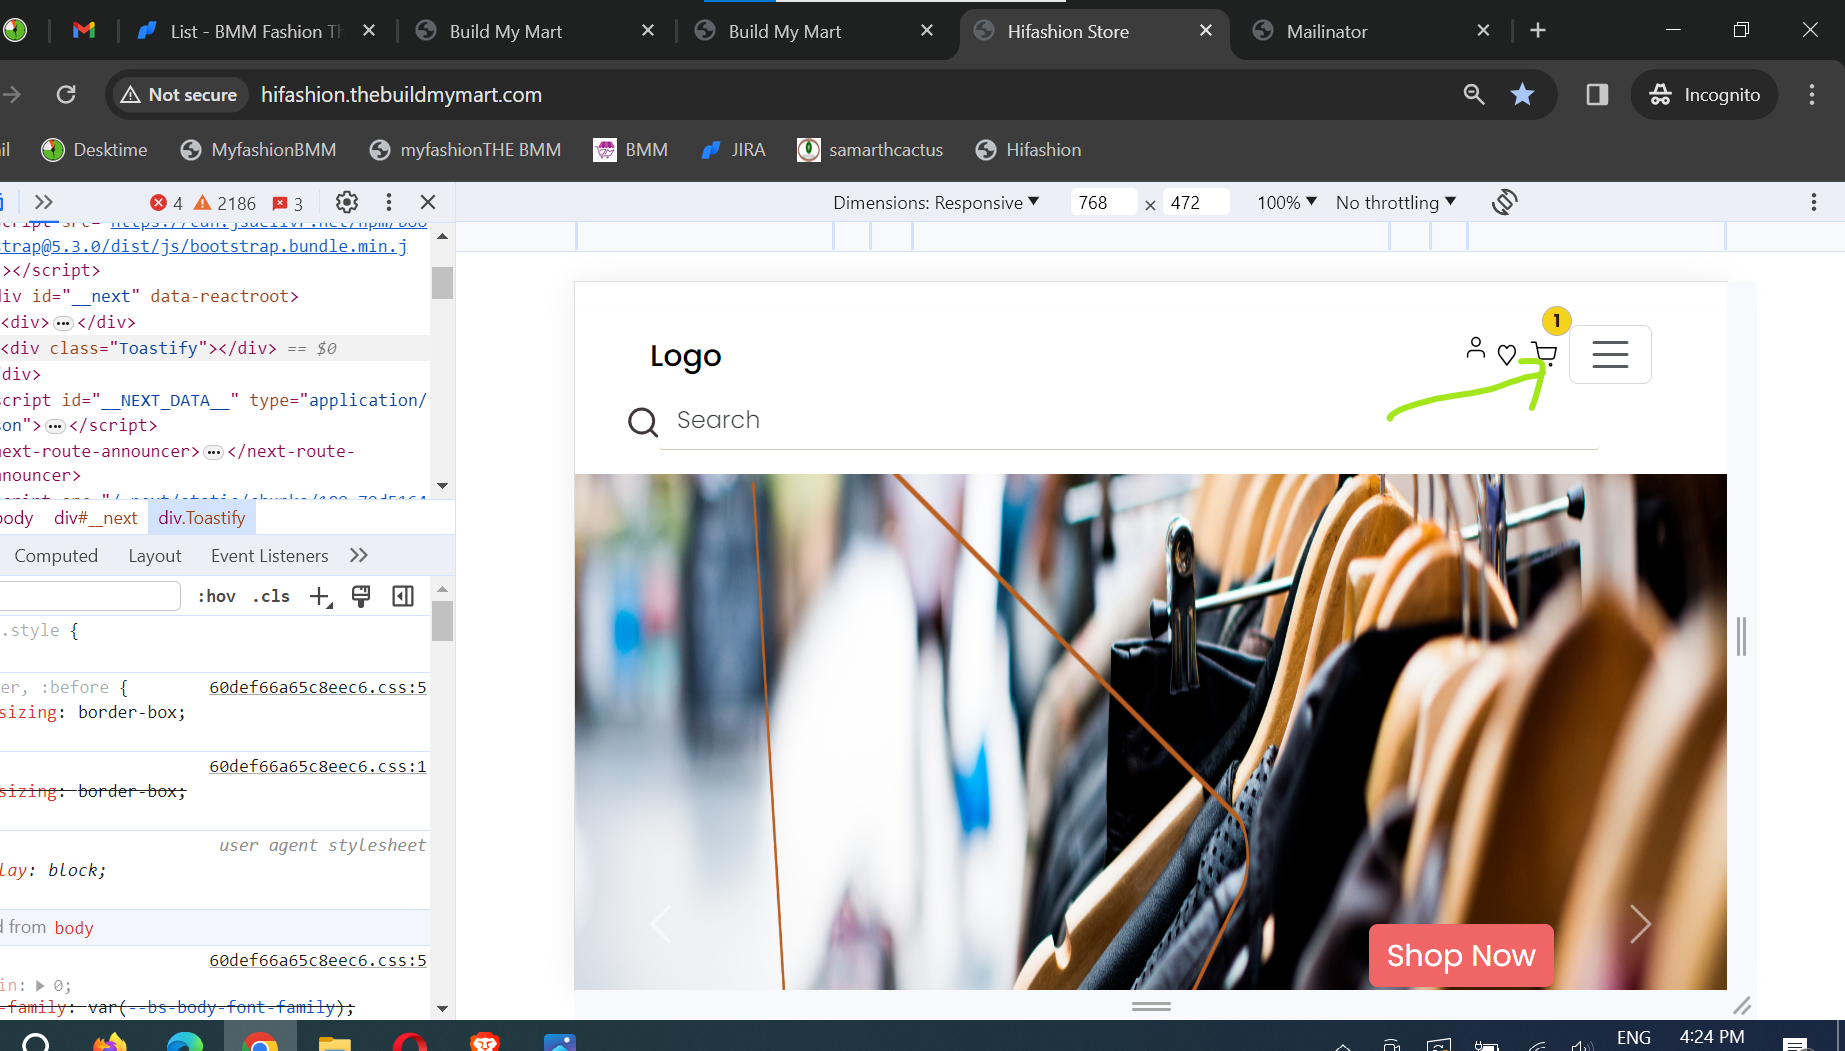The width and height of the screenshot is (1845, 1051).
Task: Switch to the Layout tab
Action: (x=155, y=556)
